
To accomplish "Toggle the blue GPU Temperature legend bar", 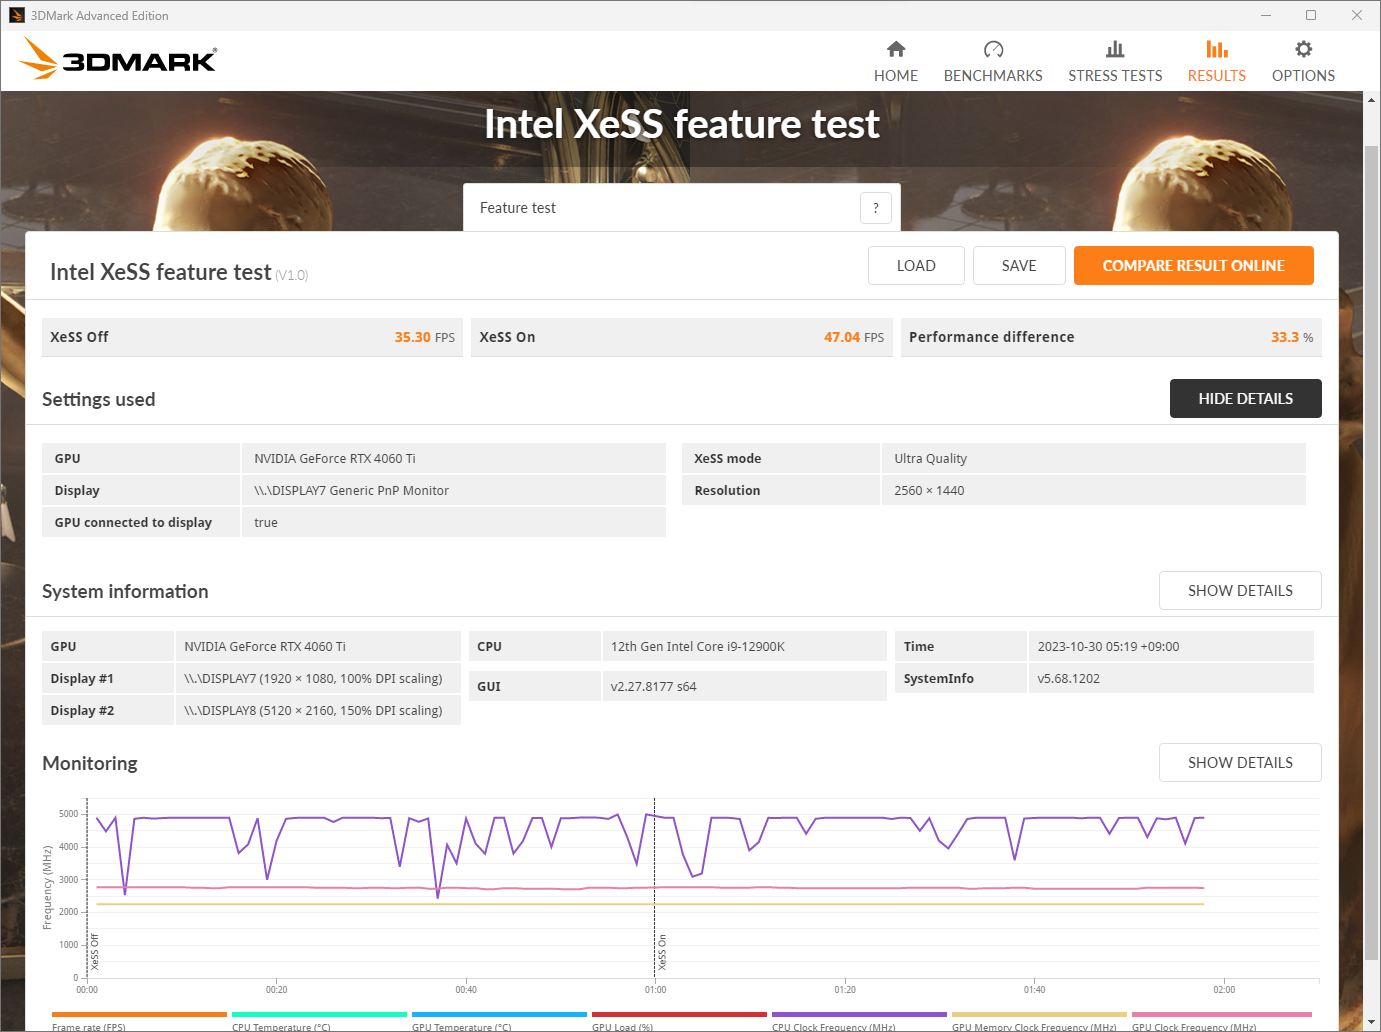I will tap(500, 1015).
